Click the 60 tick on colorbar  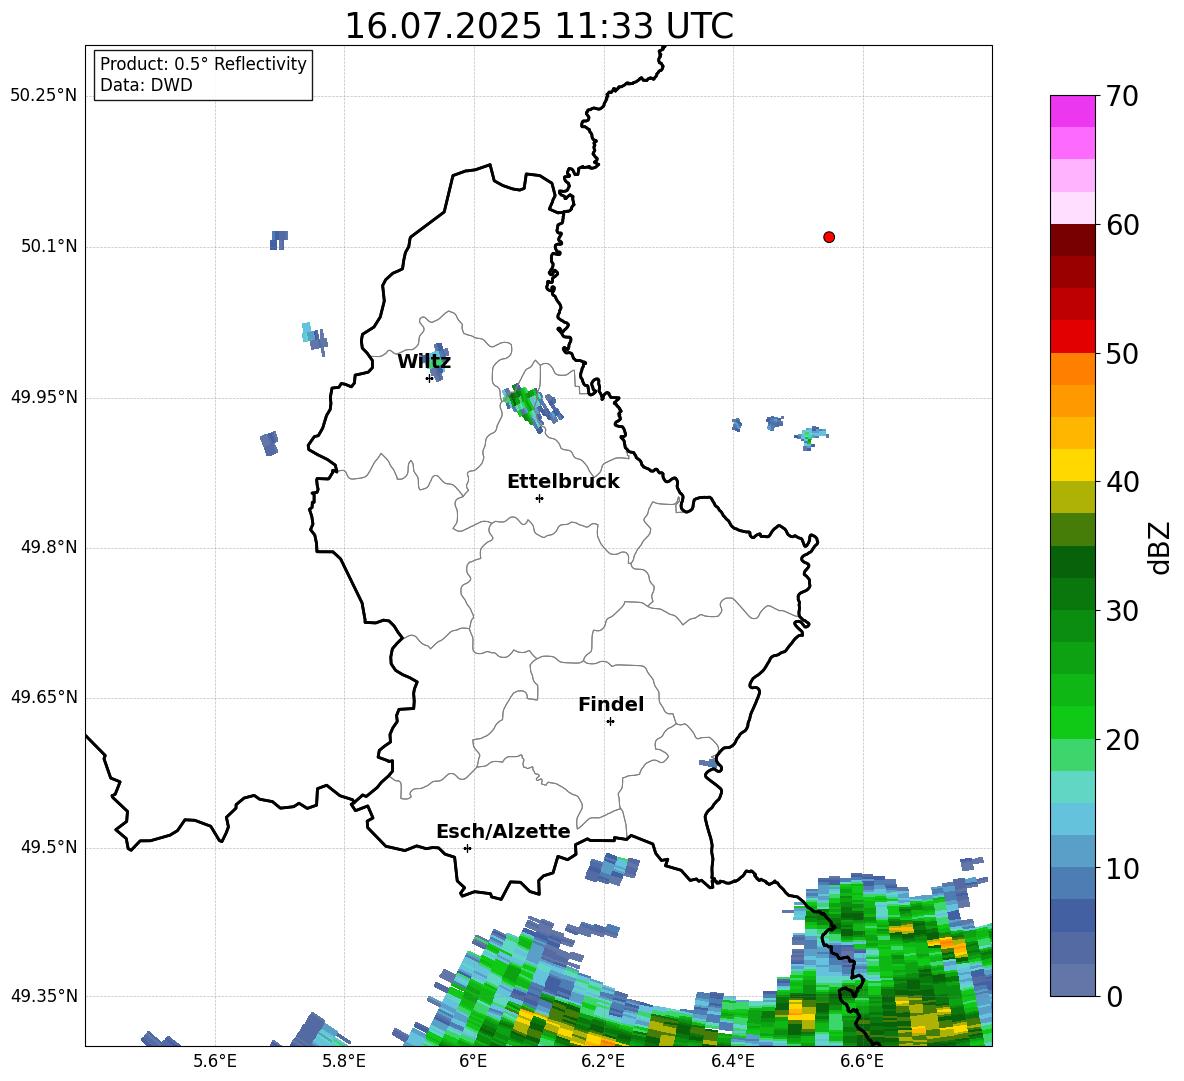[x=1123, y=225]
